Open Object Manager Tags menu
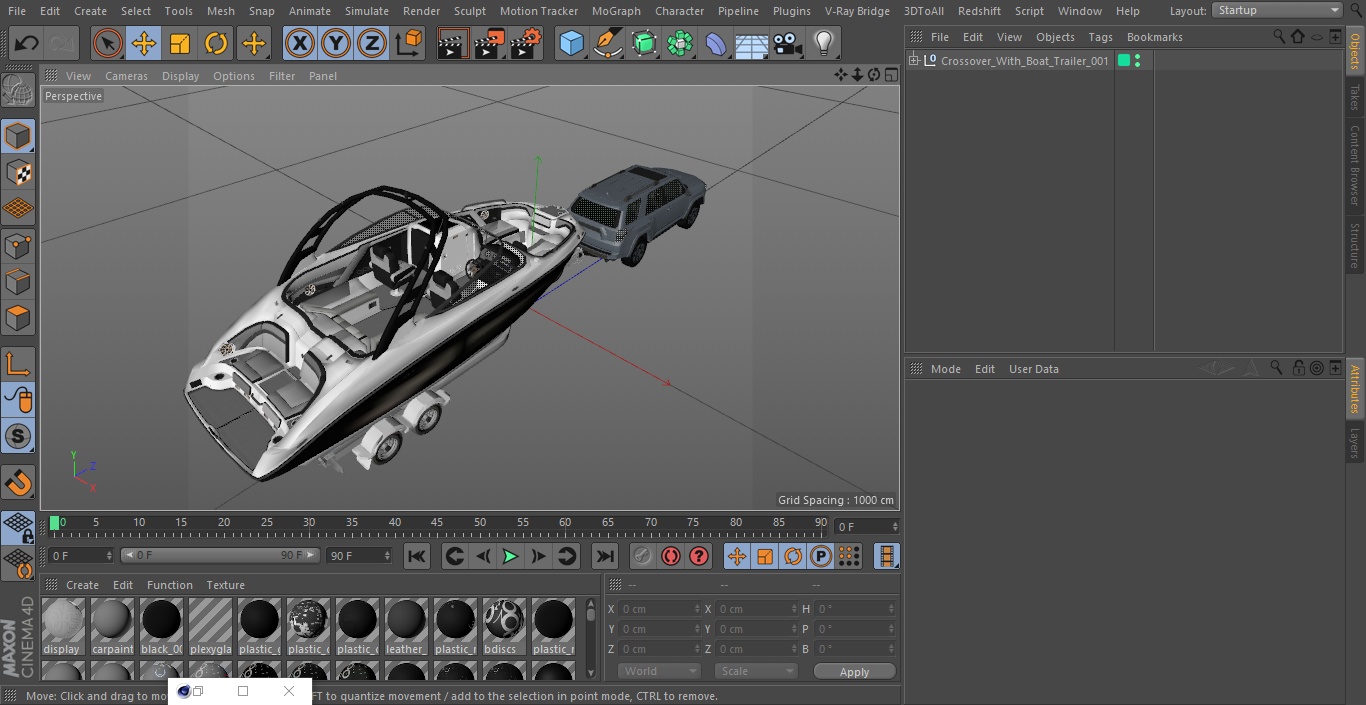 tap(1100, 37)
